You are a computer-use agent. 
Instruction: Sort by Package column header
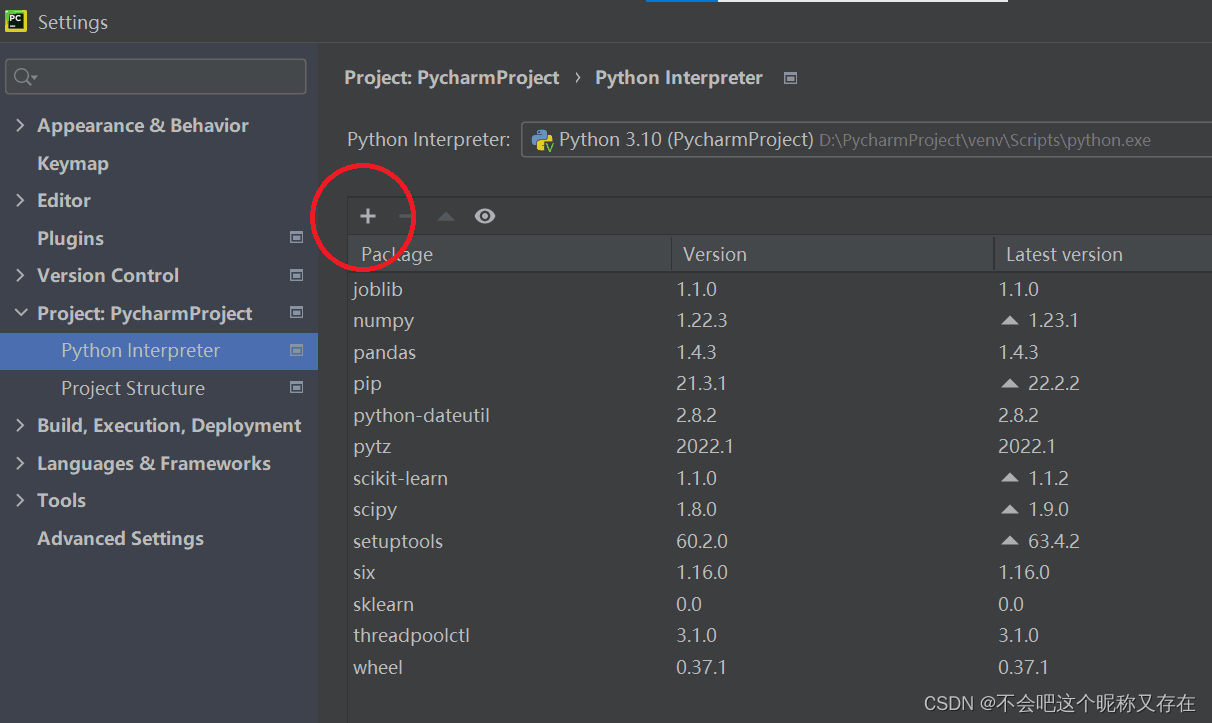[x=509, y=254]
